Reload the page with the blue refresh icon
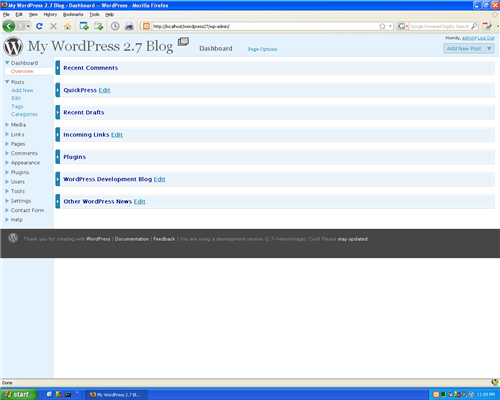Viewport: 500px width, 400px height. (39, 26)
